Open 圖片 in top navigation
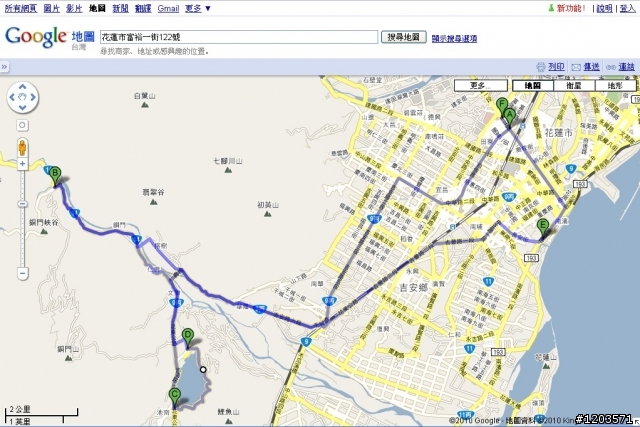 pyautogui.click(x=52, y=8)
